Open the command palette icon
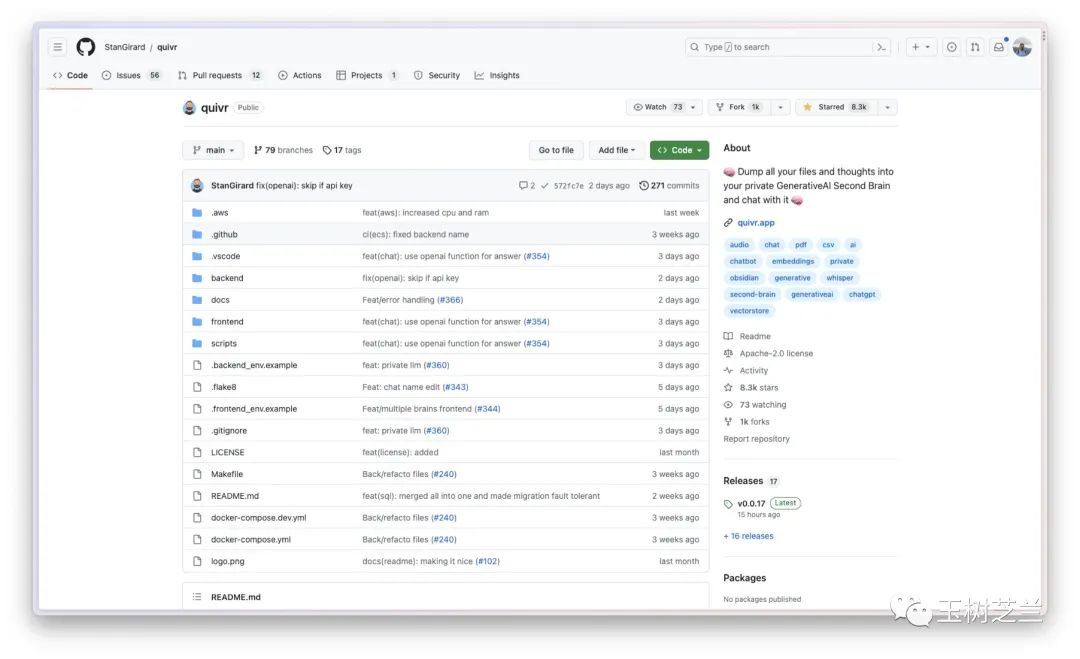 pyautogui.click(x=881, y=47)
